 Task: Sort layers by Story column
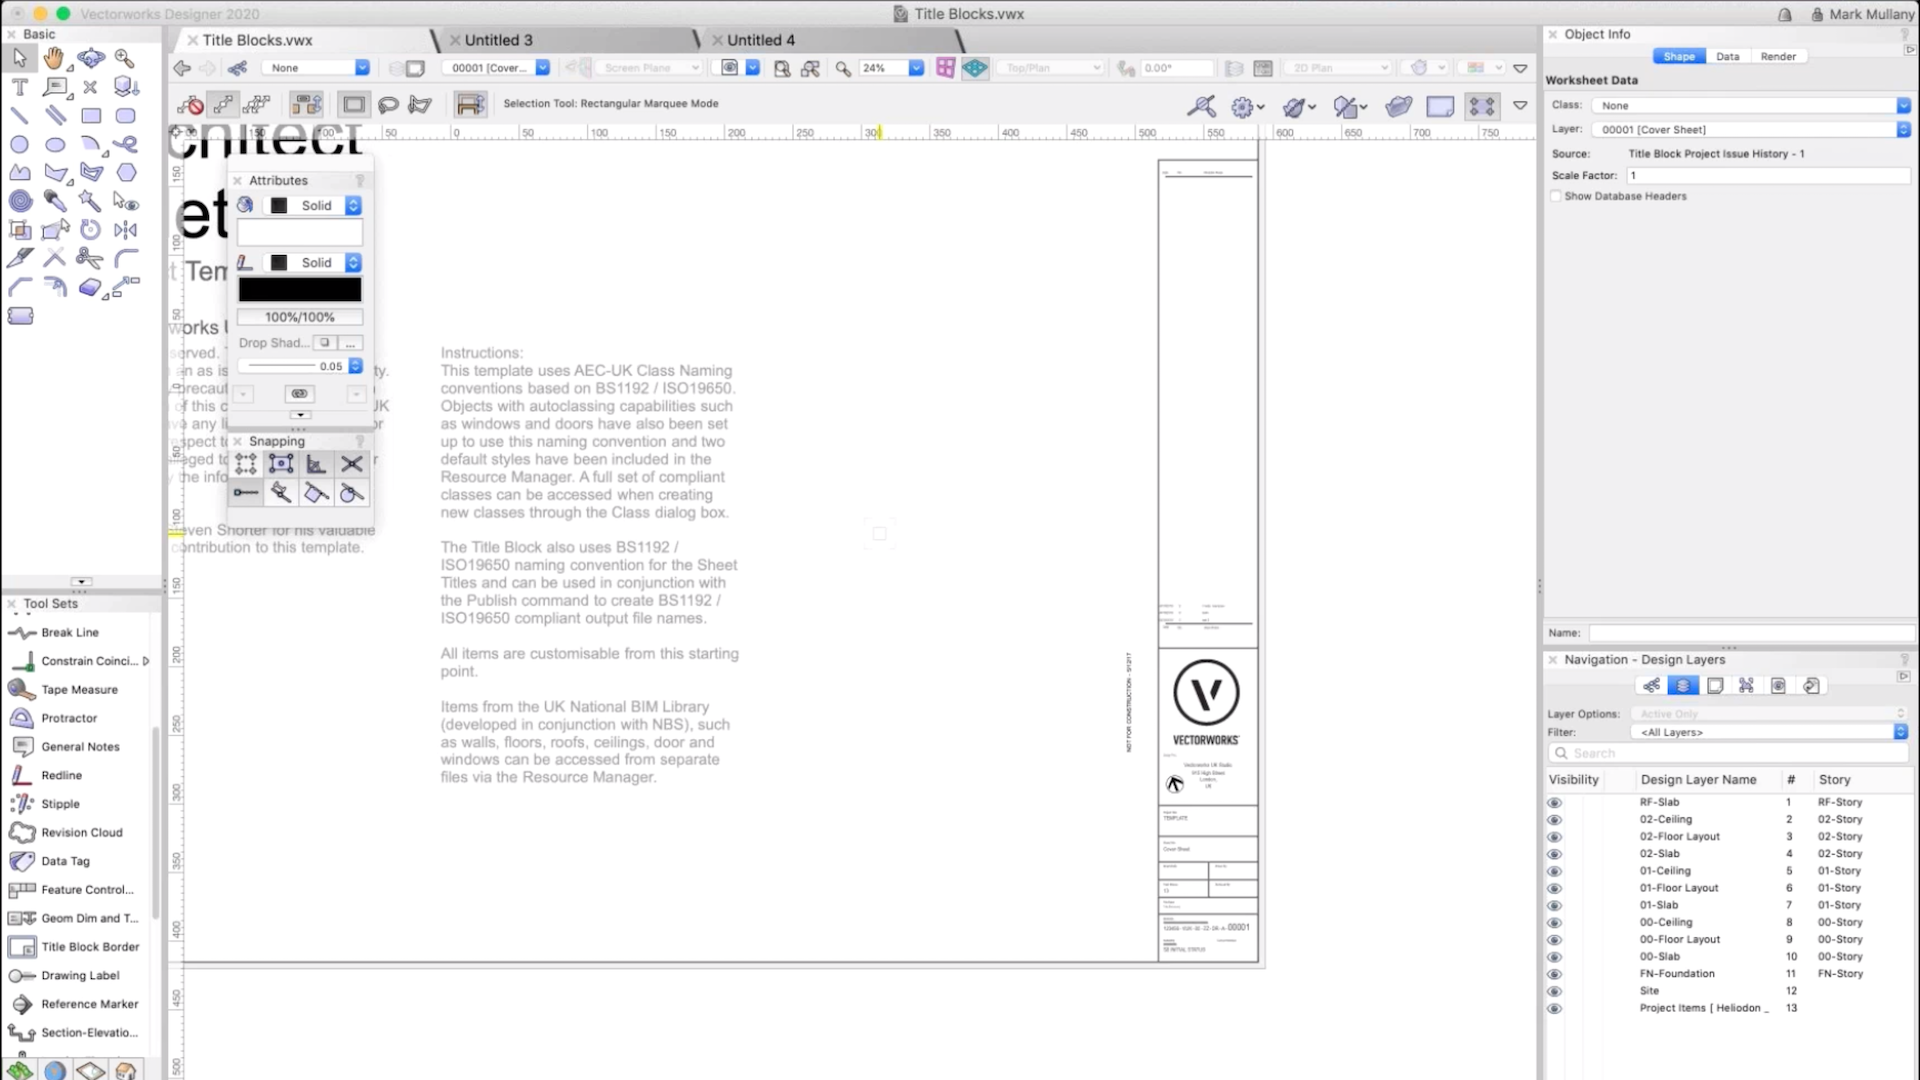point(1834,779)
